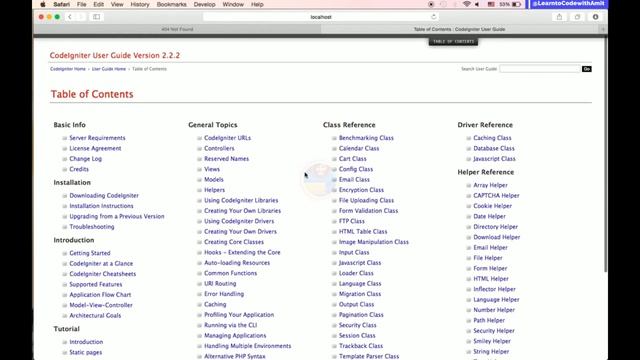Click the Safari back navigation arrow
The height and width of the screenshot is (360, 640).
tap(70, 17)
